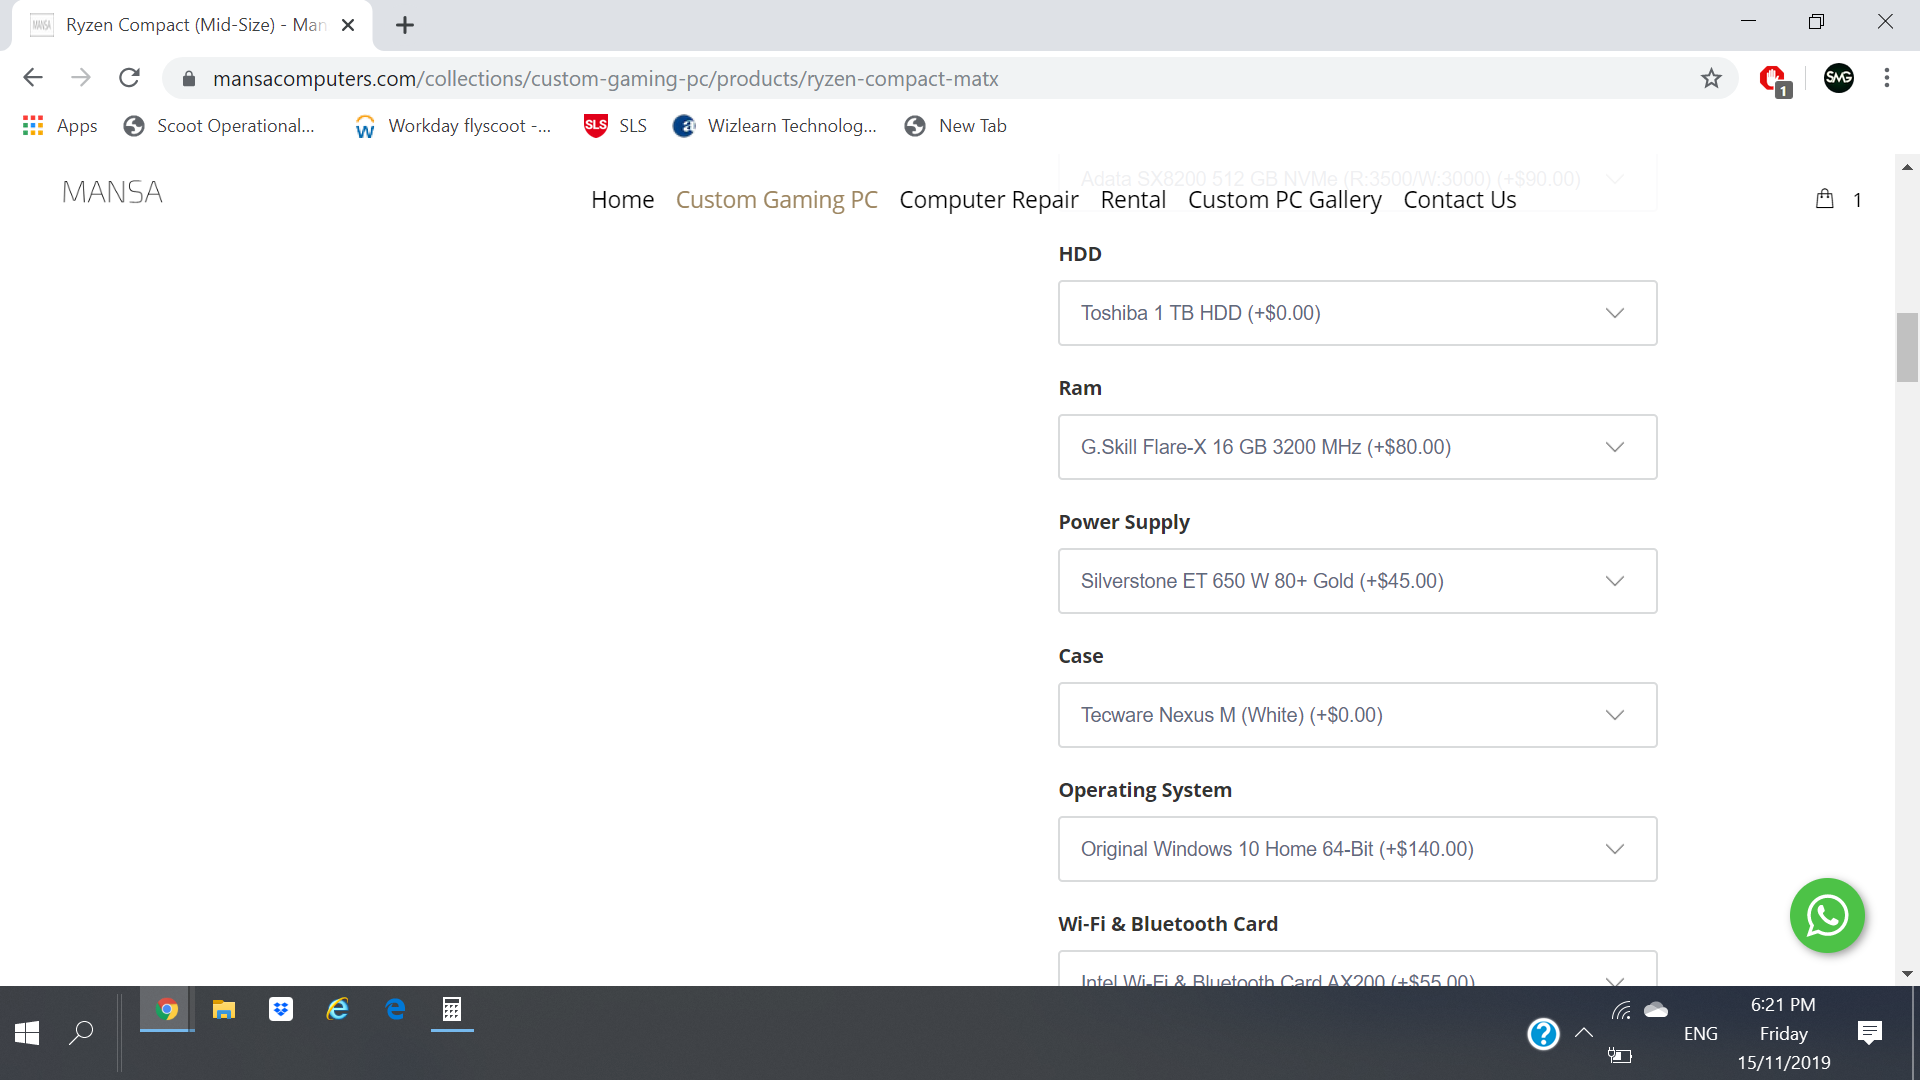The width and height of the screenshot is (1920, 1080).
Task: Switch the ENG input language indicator
Action: pos(1700,1033)
